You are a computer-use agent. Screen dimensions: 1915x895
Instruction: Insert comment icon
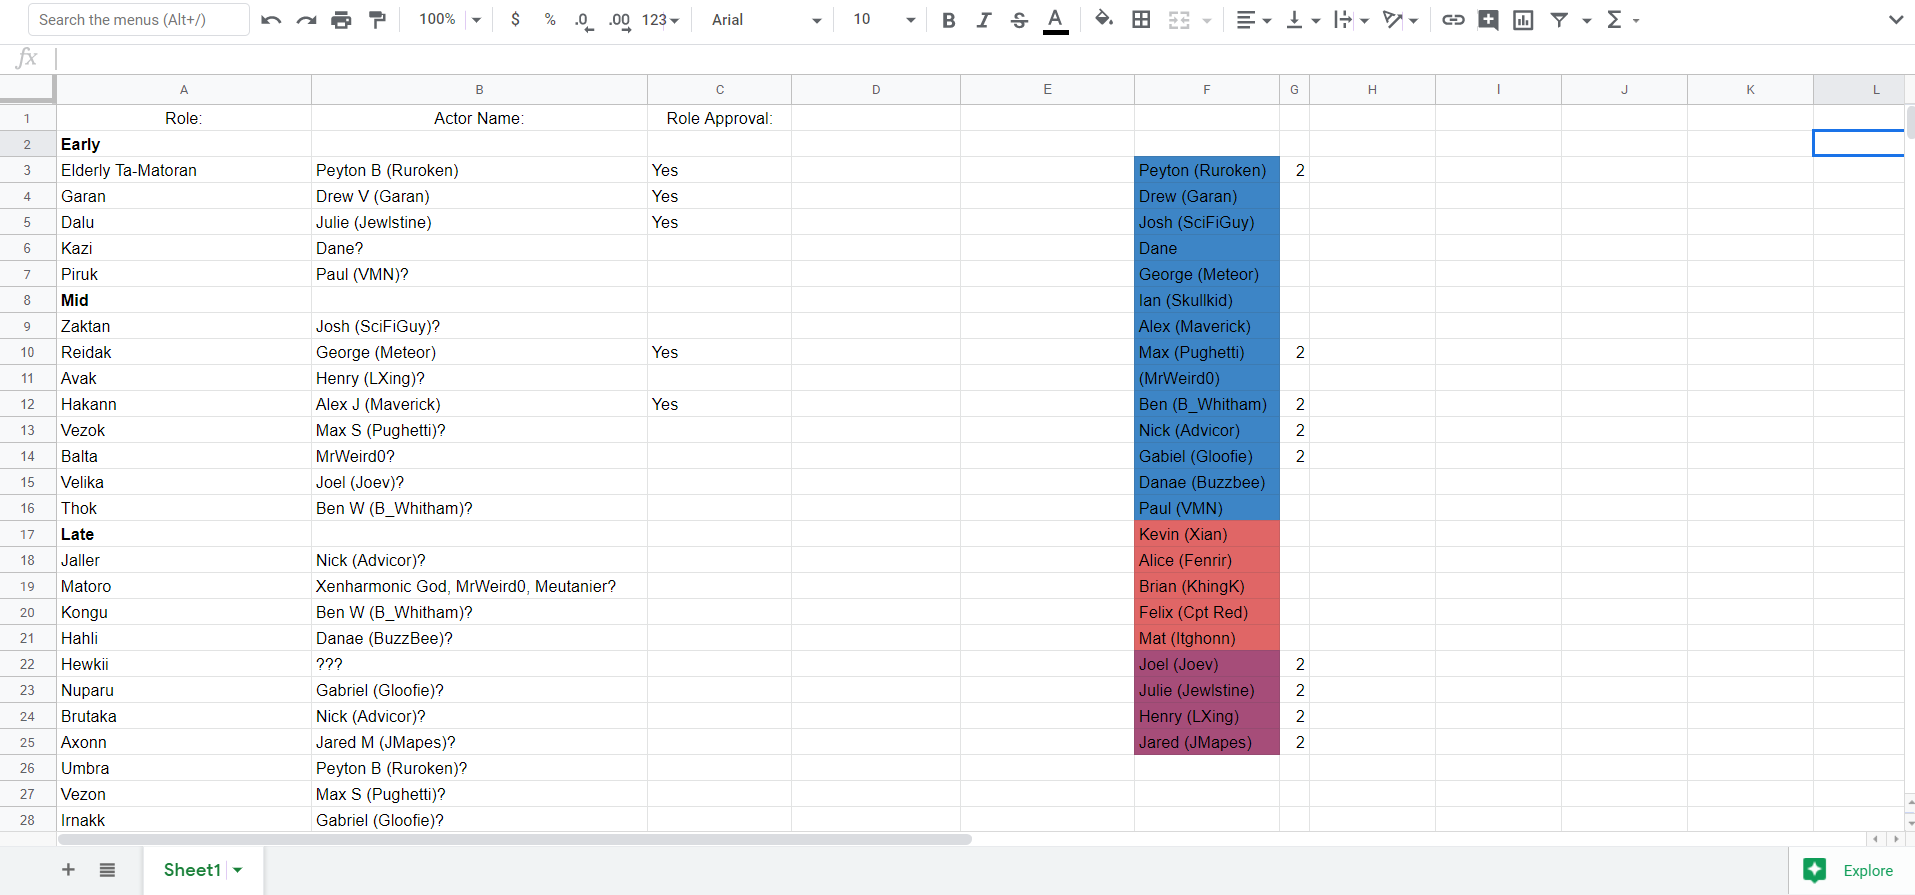coord(1488,20)
